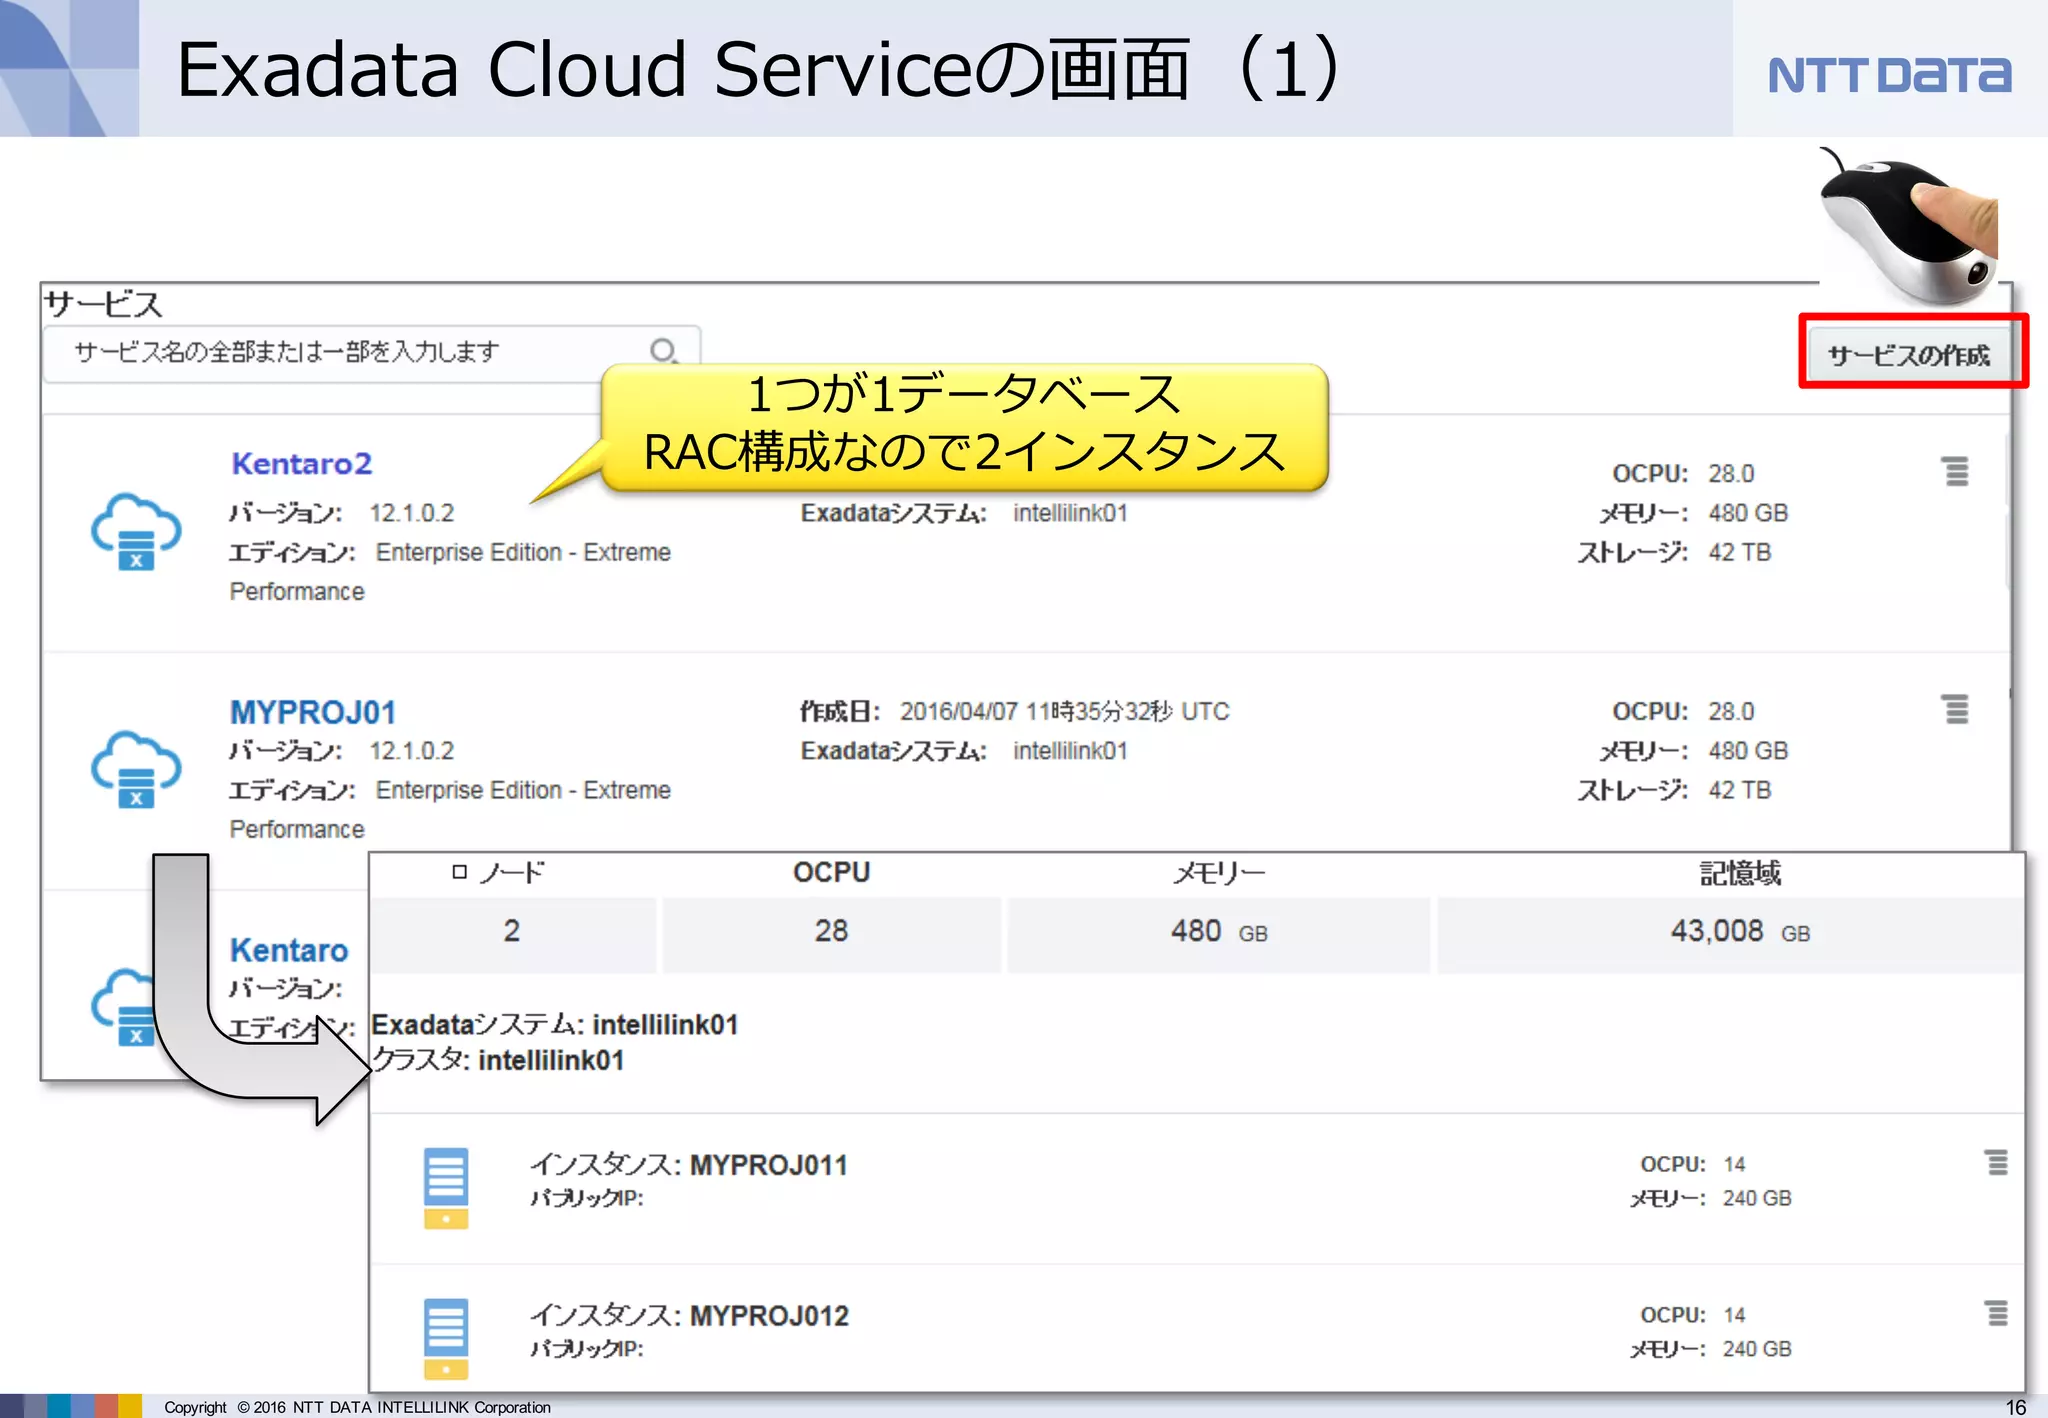This screenshot has height=1418, width=2048.
Task: Click MYPROJ01 バージョン 12.1.0.2 value
Action: click(x=411, y=751)
